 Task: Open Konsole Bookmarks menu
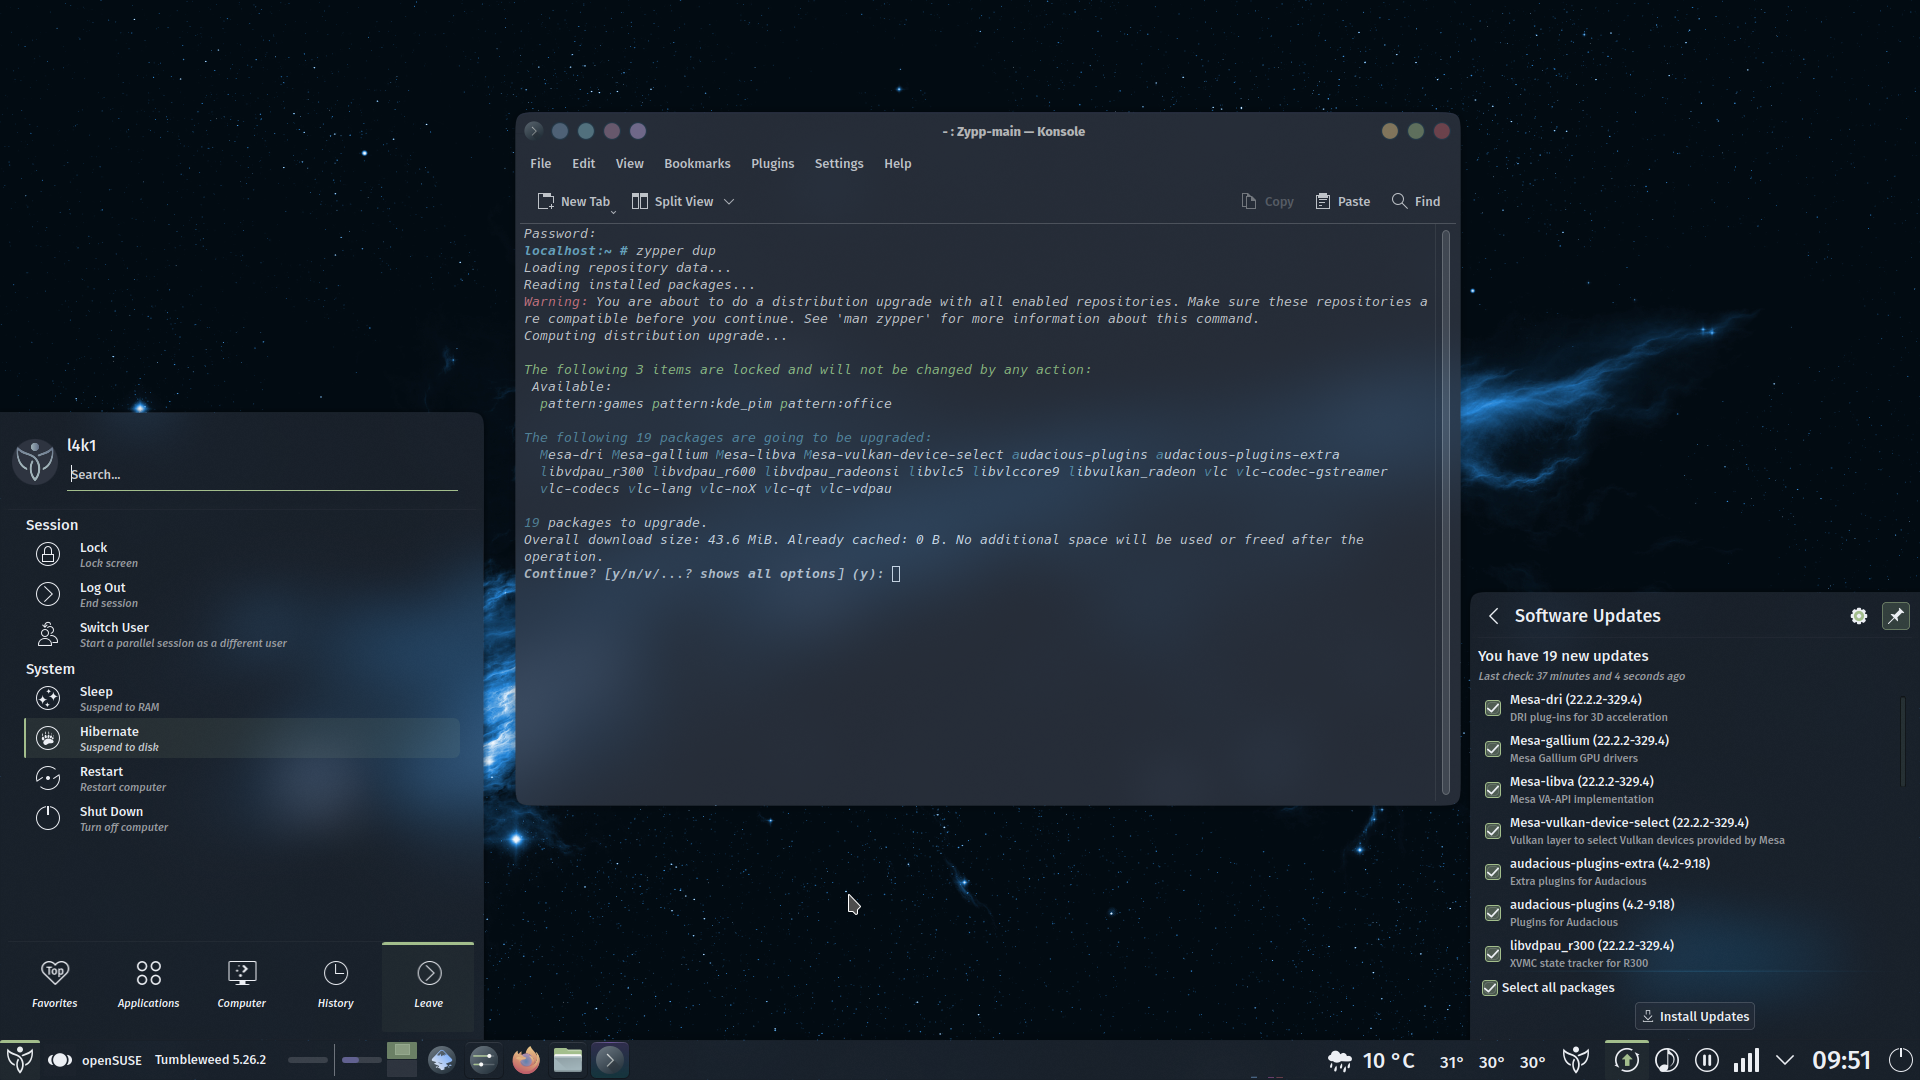click(697, 163)
